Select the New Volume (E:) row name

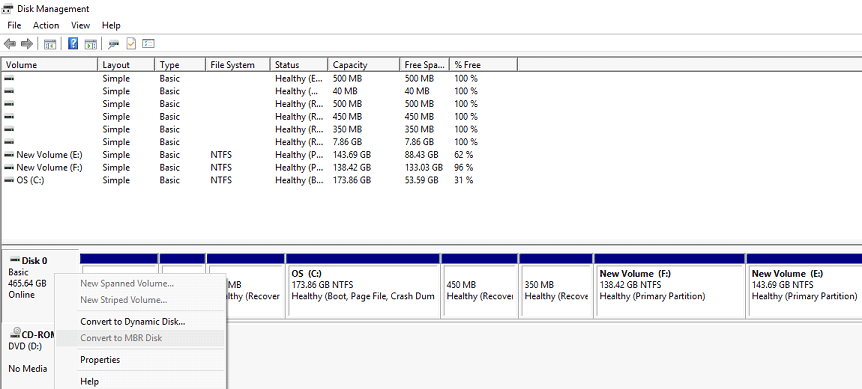point(49,155)
